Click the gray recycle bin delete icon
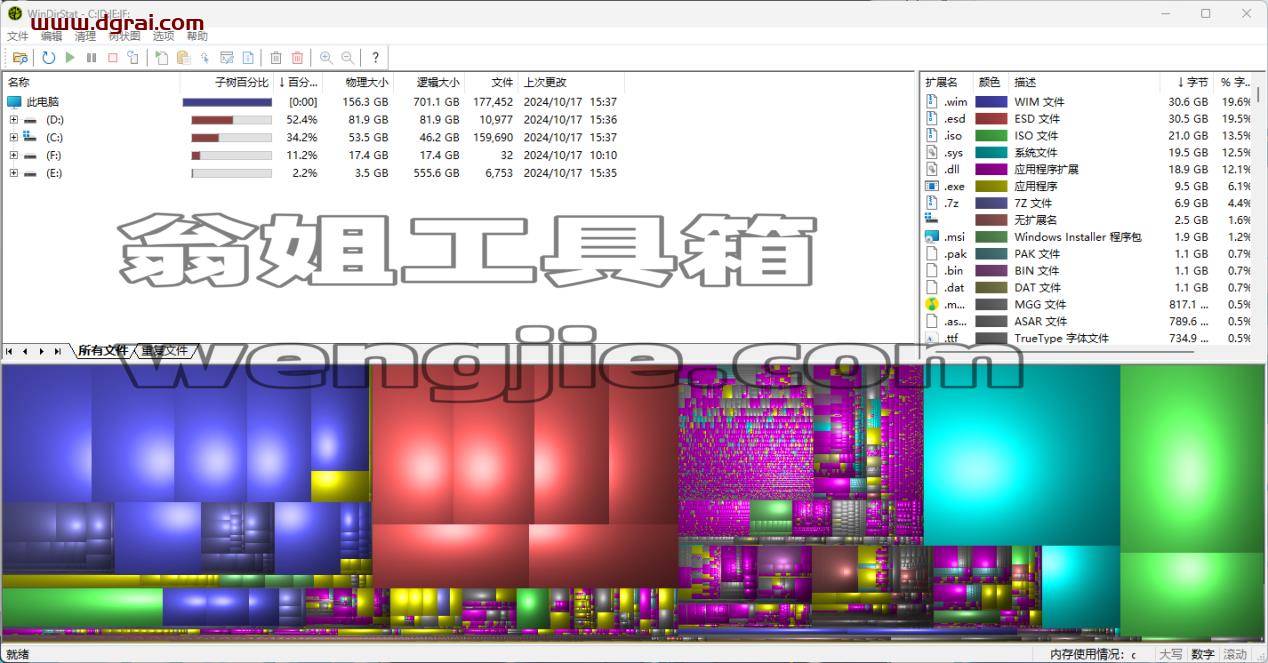Screen dimensions: 1268x663 click(x=276, y=58)
